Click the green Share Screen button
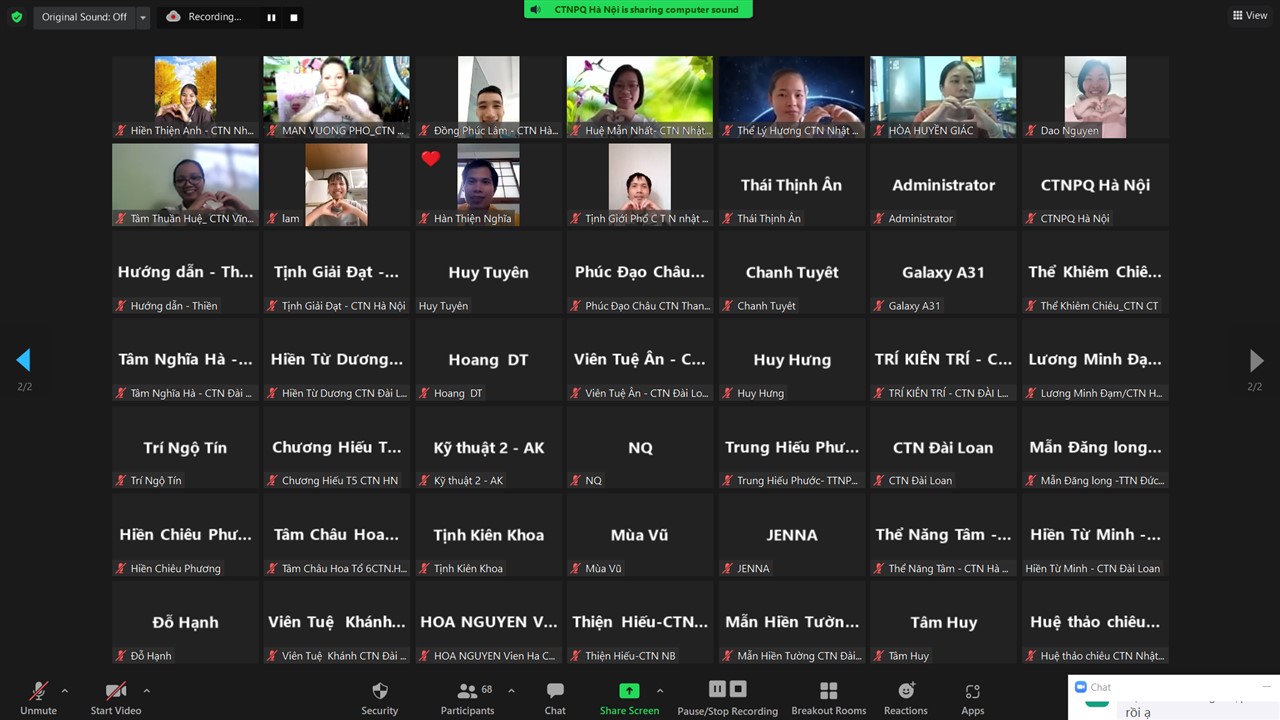1280x720 pixels. pyautogui.click(x=629, y=697)
